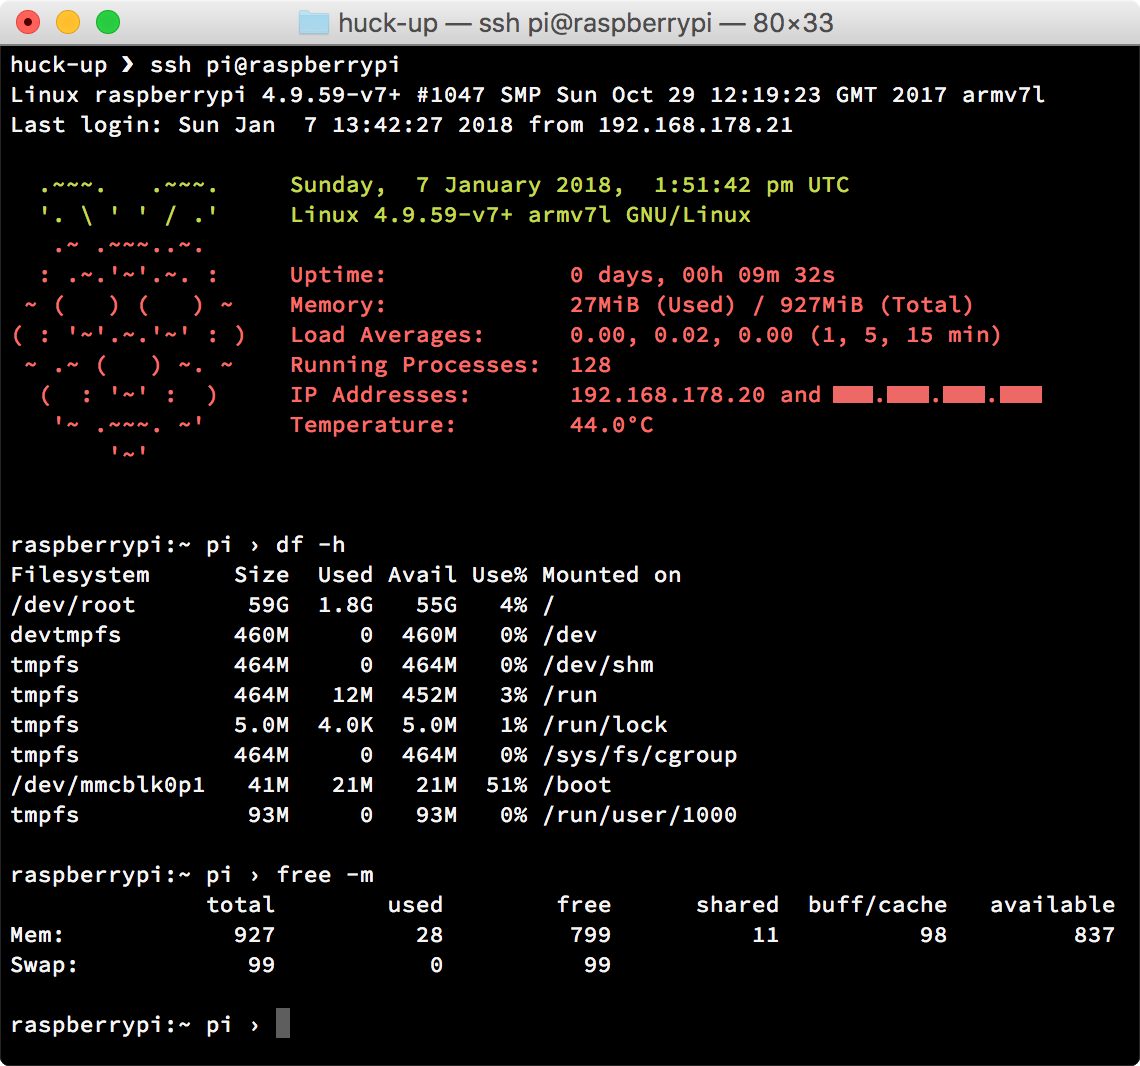Image resolution: width=1140 pixels, height=1066 pixels.
Task: Click the IP address '192.168.178.20'
Action: click(667, 395)
